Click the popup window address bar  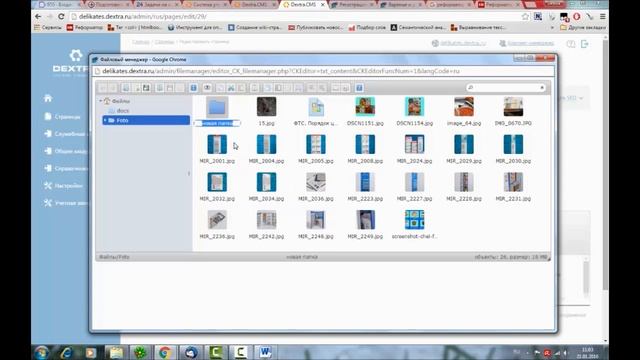pos(322,71)
